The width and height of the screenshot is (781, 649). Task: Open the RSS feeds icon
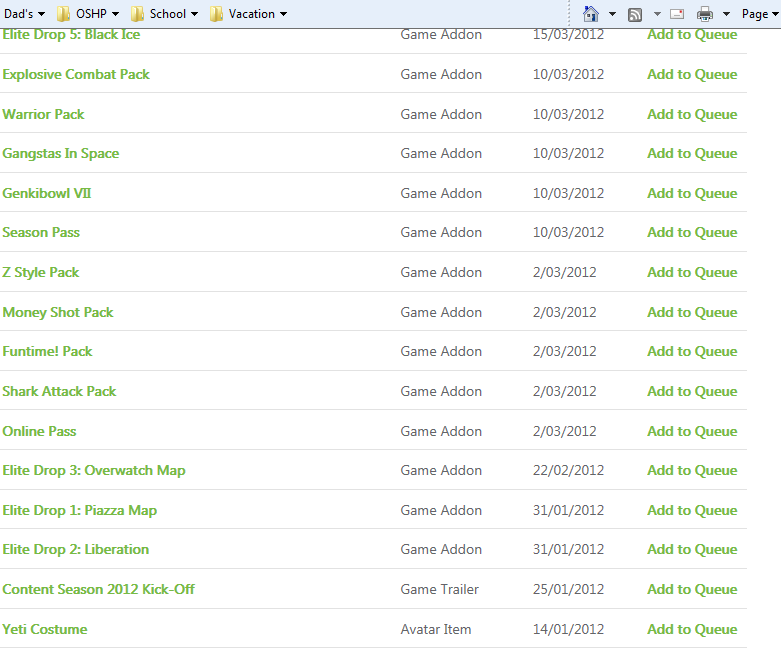point(635,14)
